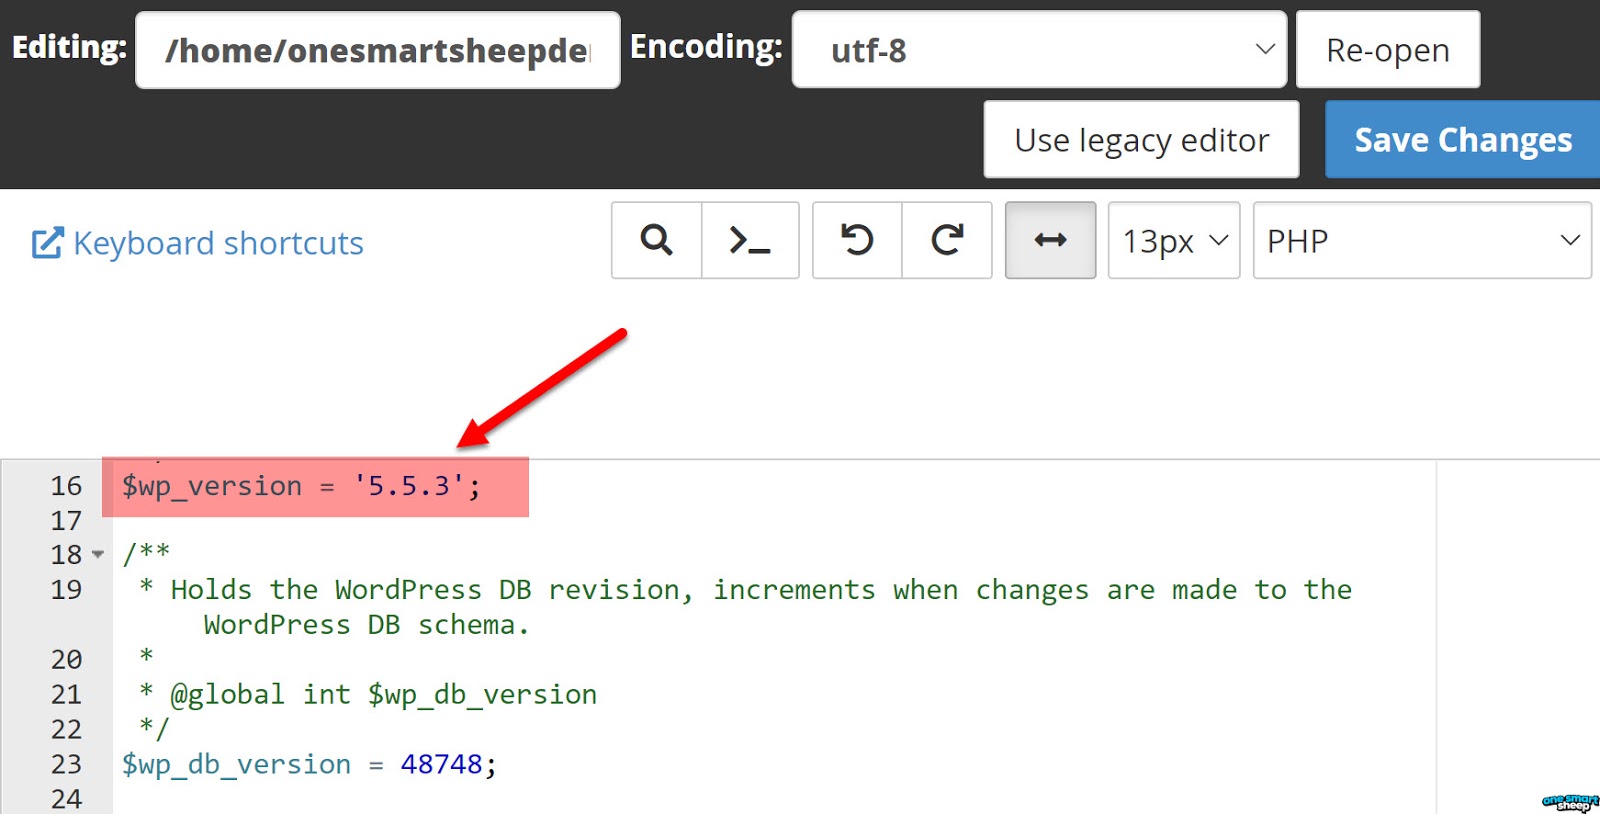Click the external link icon beside Keyboard shortcuts
1600x814 pixels.
47,243
